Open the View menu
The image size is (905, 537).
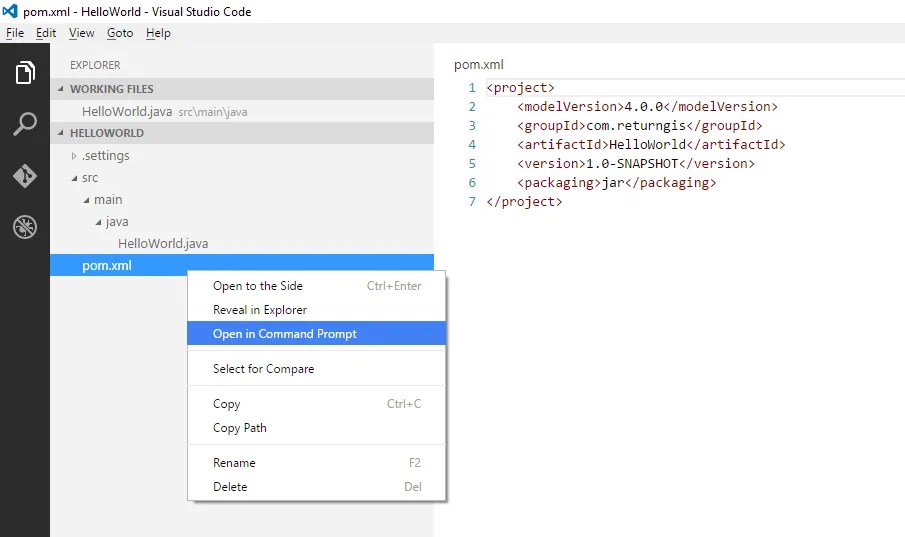pyautogui.click(x=81, y=33)
